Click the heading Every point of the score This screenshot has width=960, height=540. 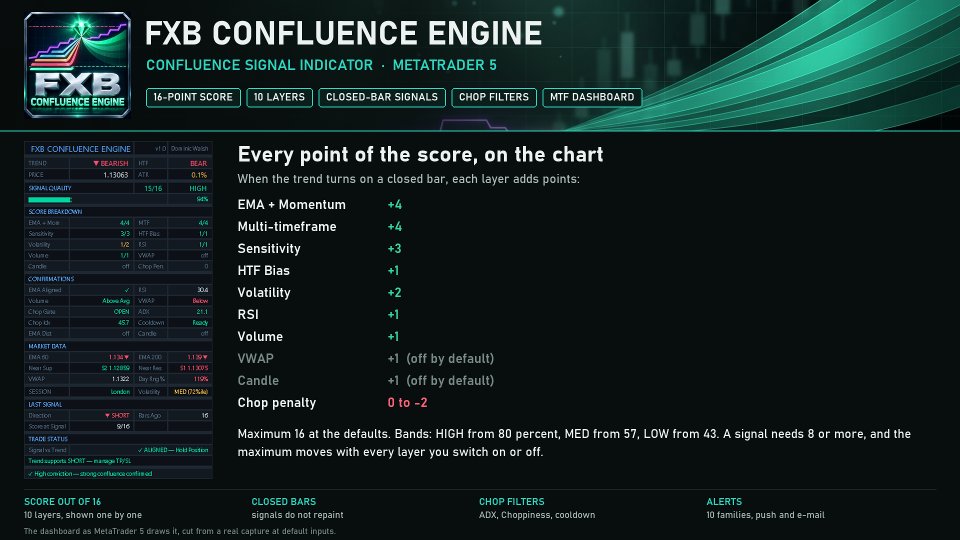421,155
